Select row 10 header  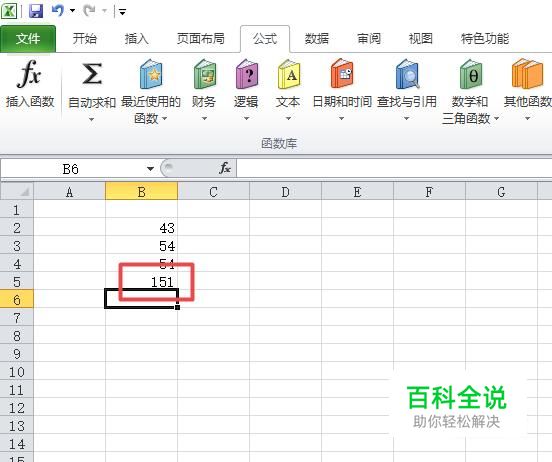pos(17,372)
